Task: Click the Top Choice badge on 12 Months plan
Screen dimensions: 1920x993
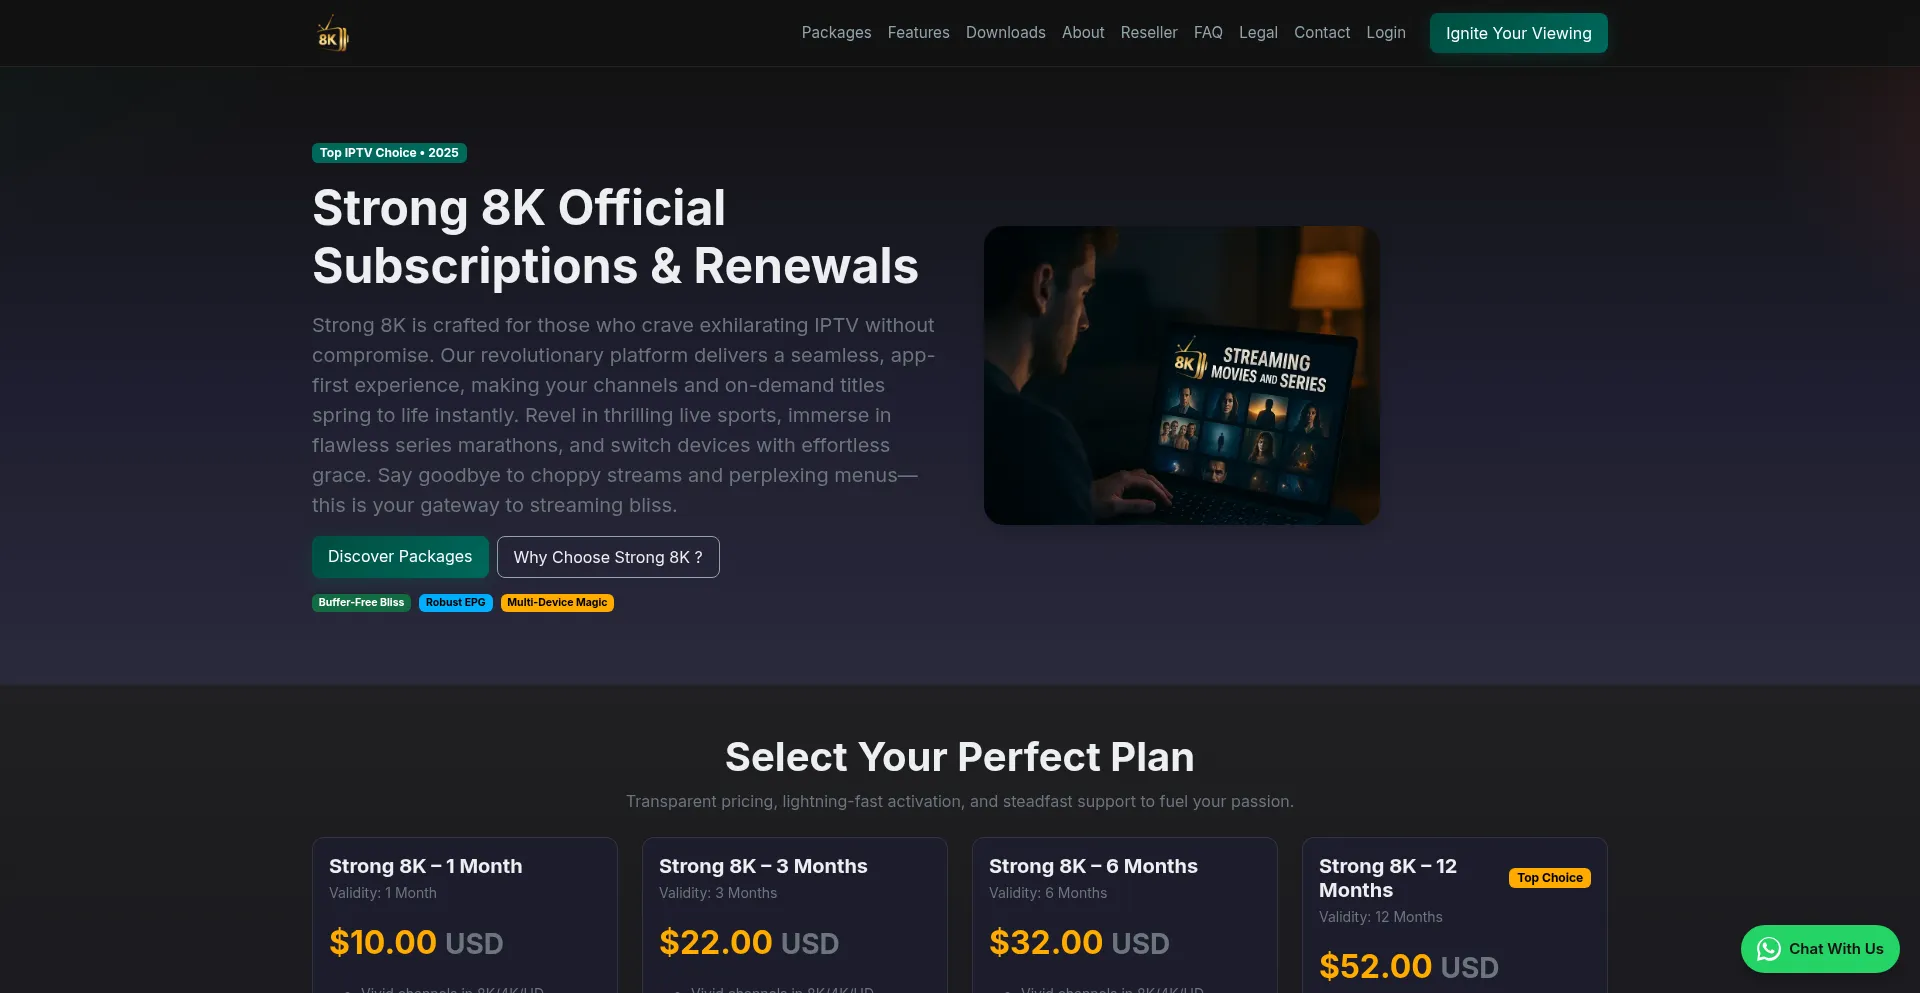Action: pyautogui.click(x=1549, y=878)
